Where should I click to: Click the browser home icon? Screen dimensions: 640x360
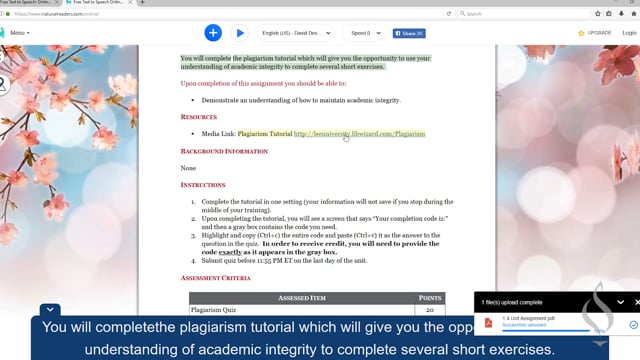pos(633,13)
